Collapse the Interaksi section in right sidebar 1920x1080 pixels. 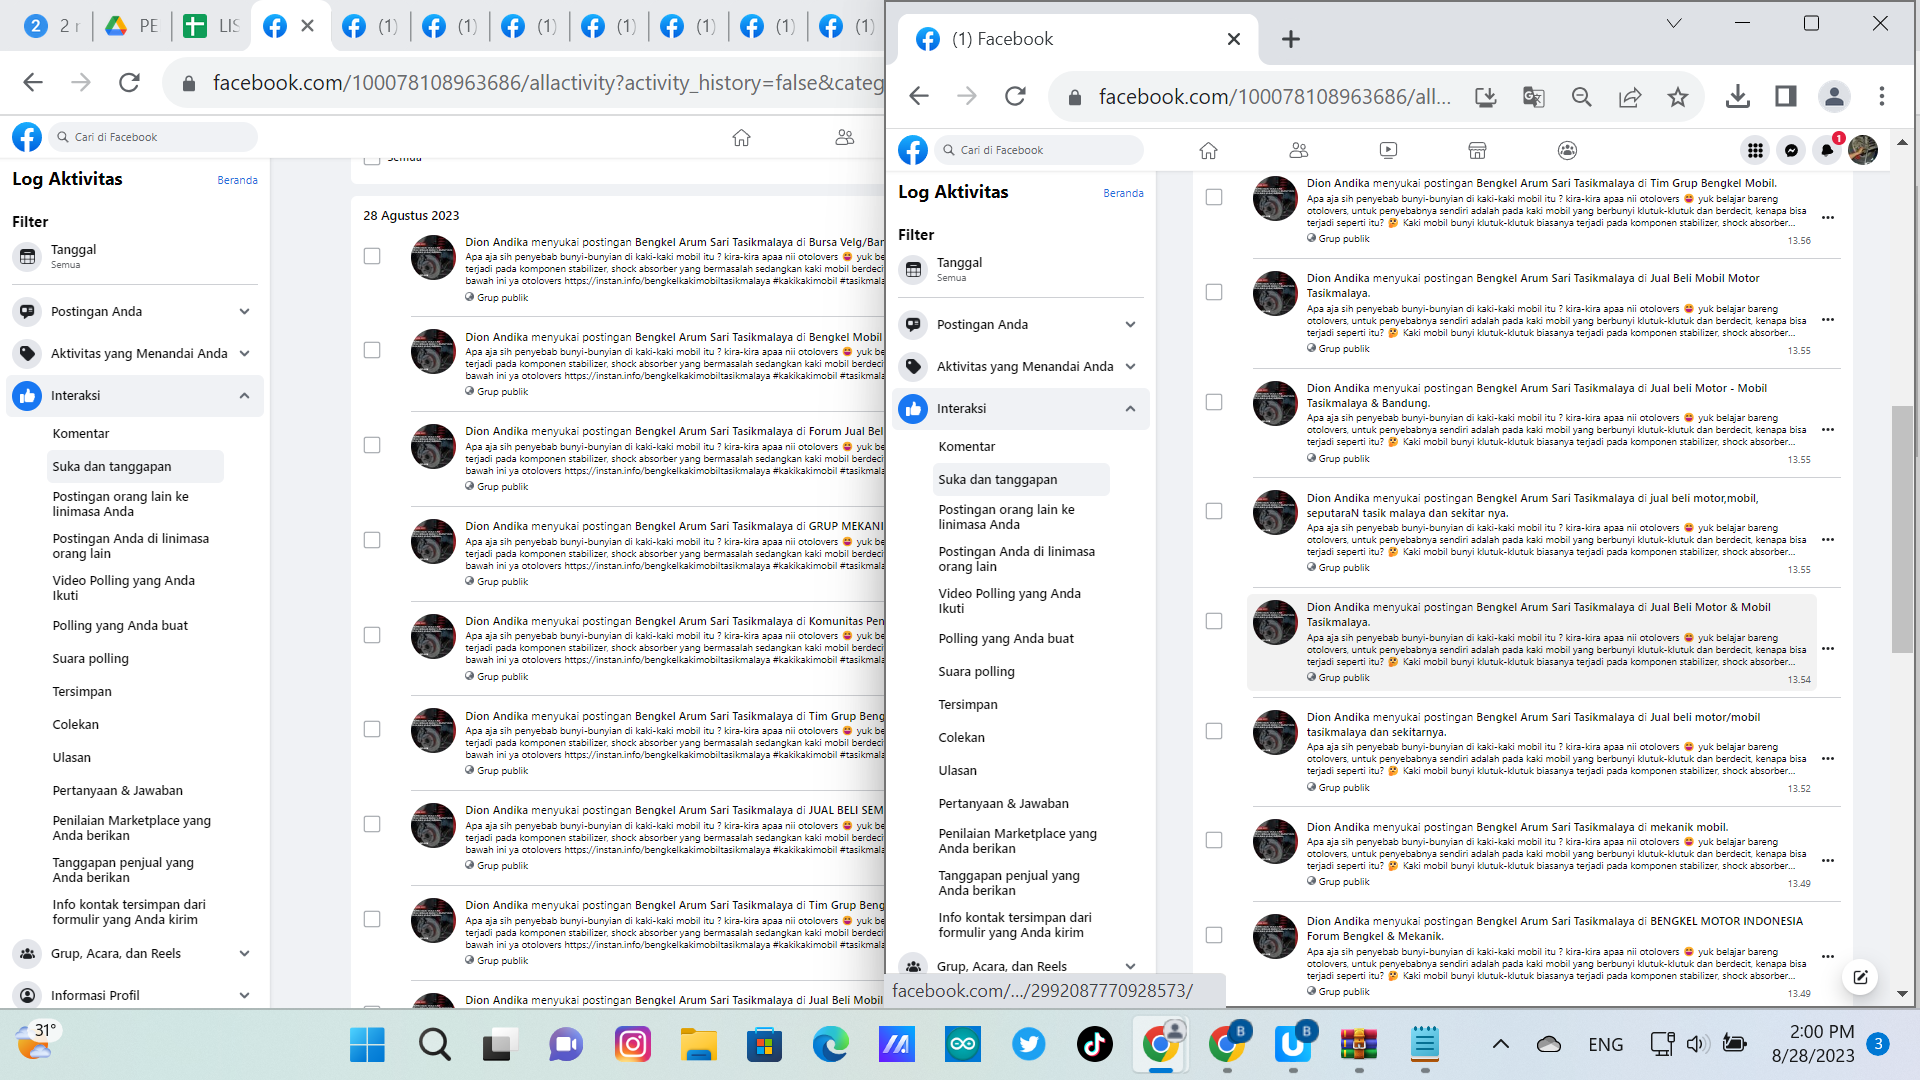click(x=1130, y=408)
